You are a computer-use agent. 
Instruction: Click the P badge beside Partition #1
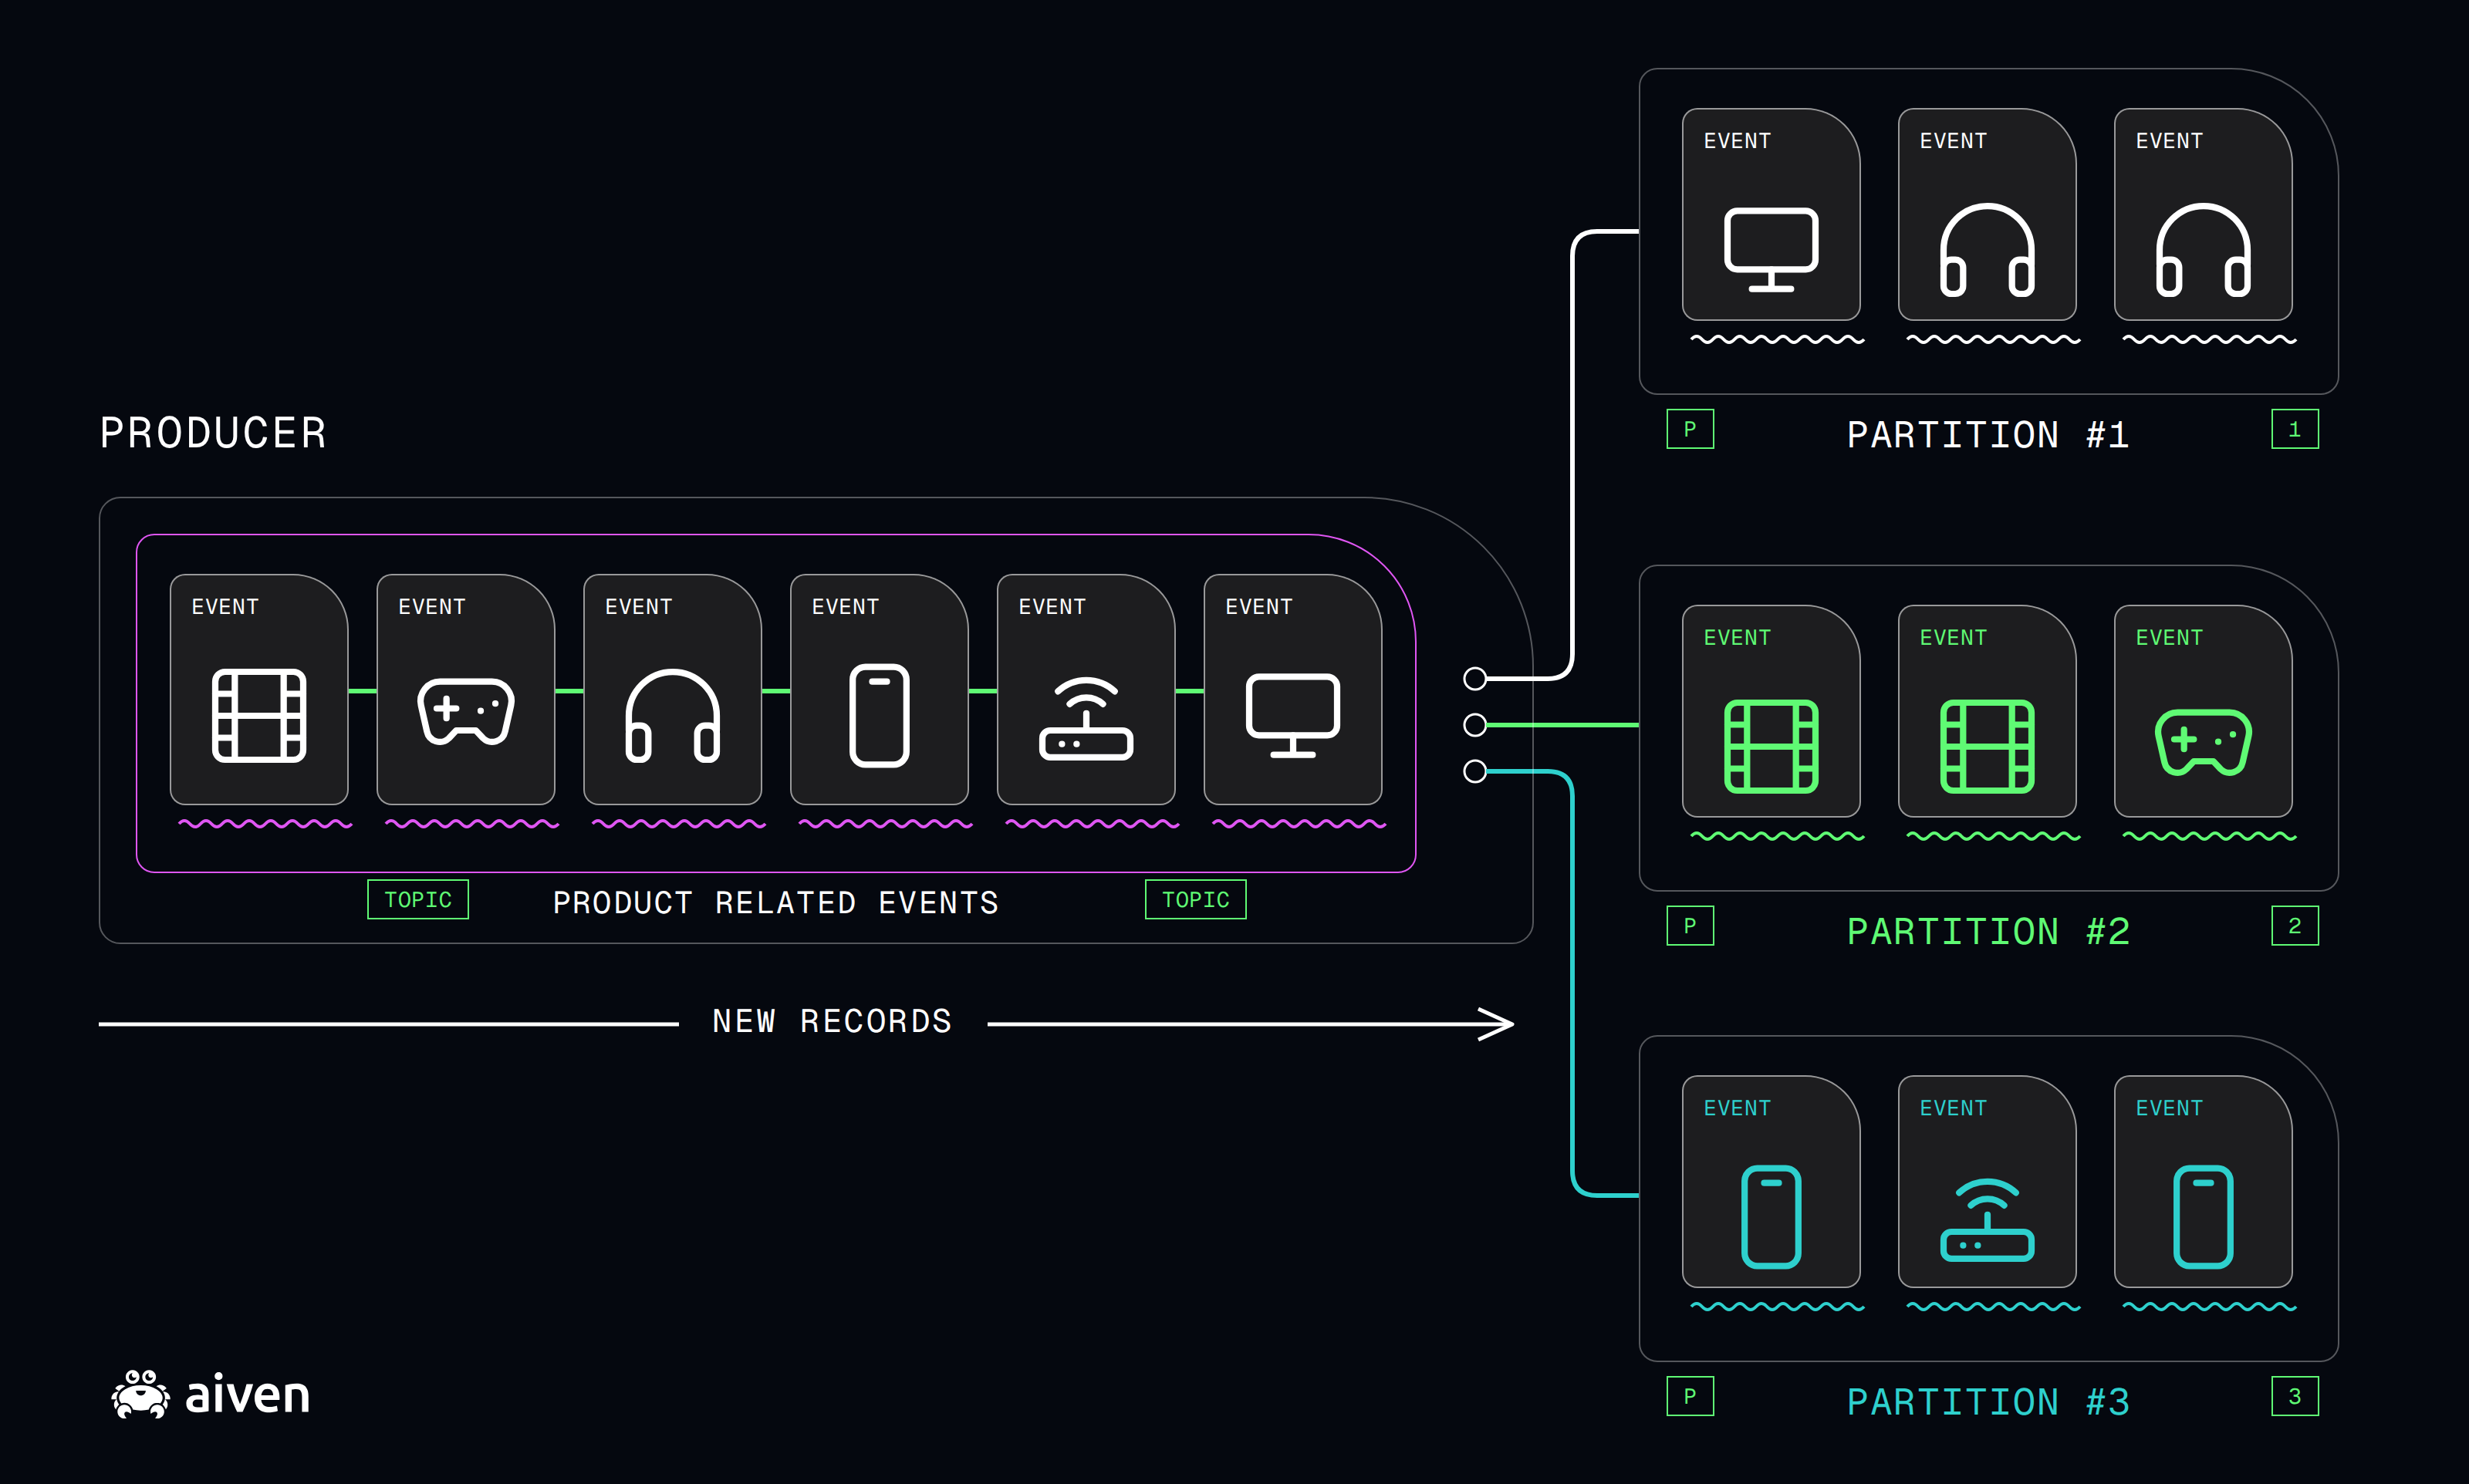pyautogui.click(x=1690, y=429)
